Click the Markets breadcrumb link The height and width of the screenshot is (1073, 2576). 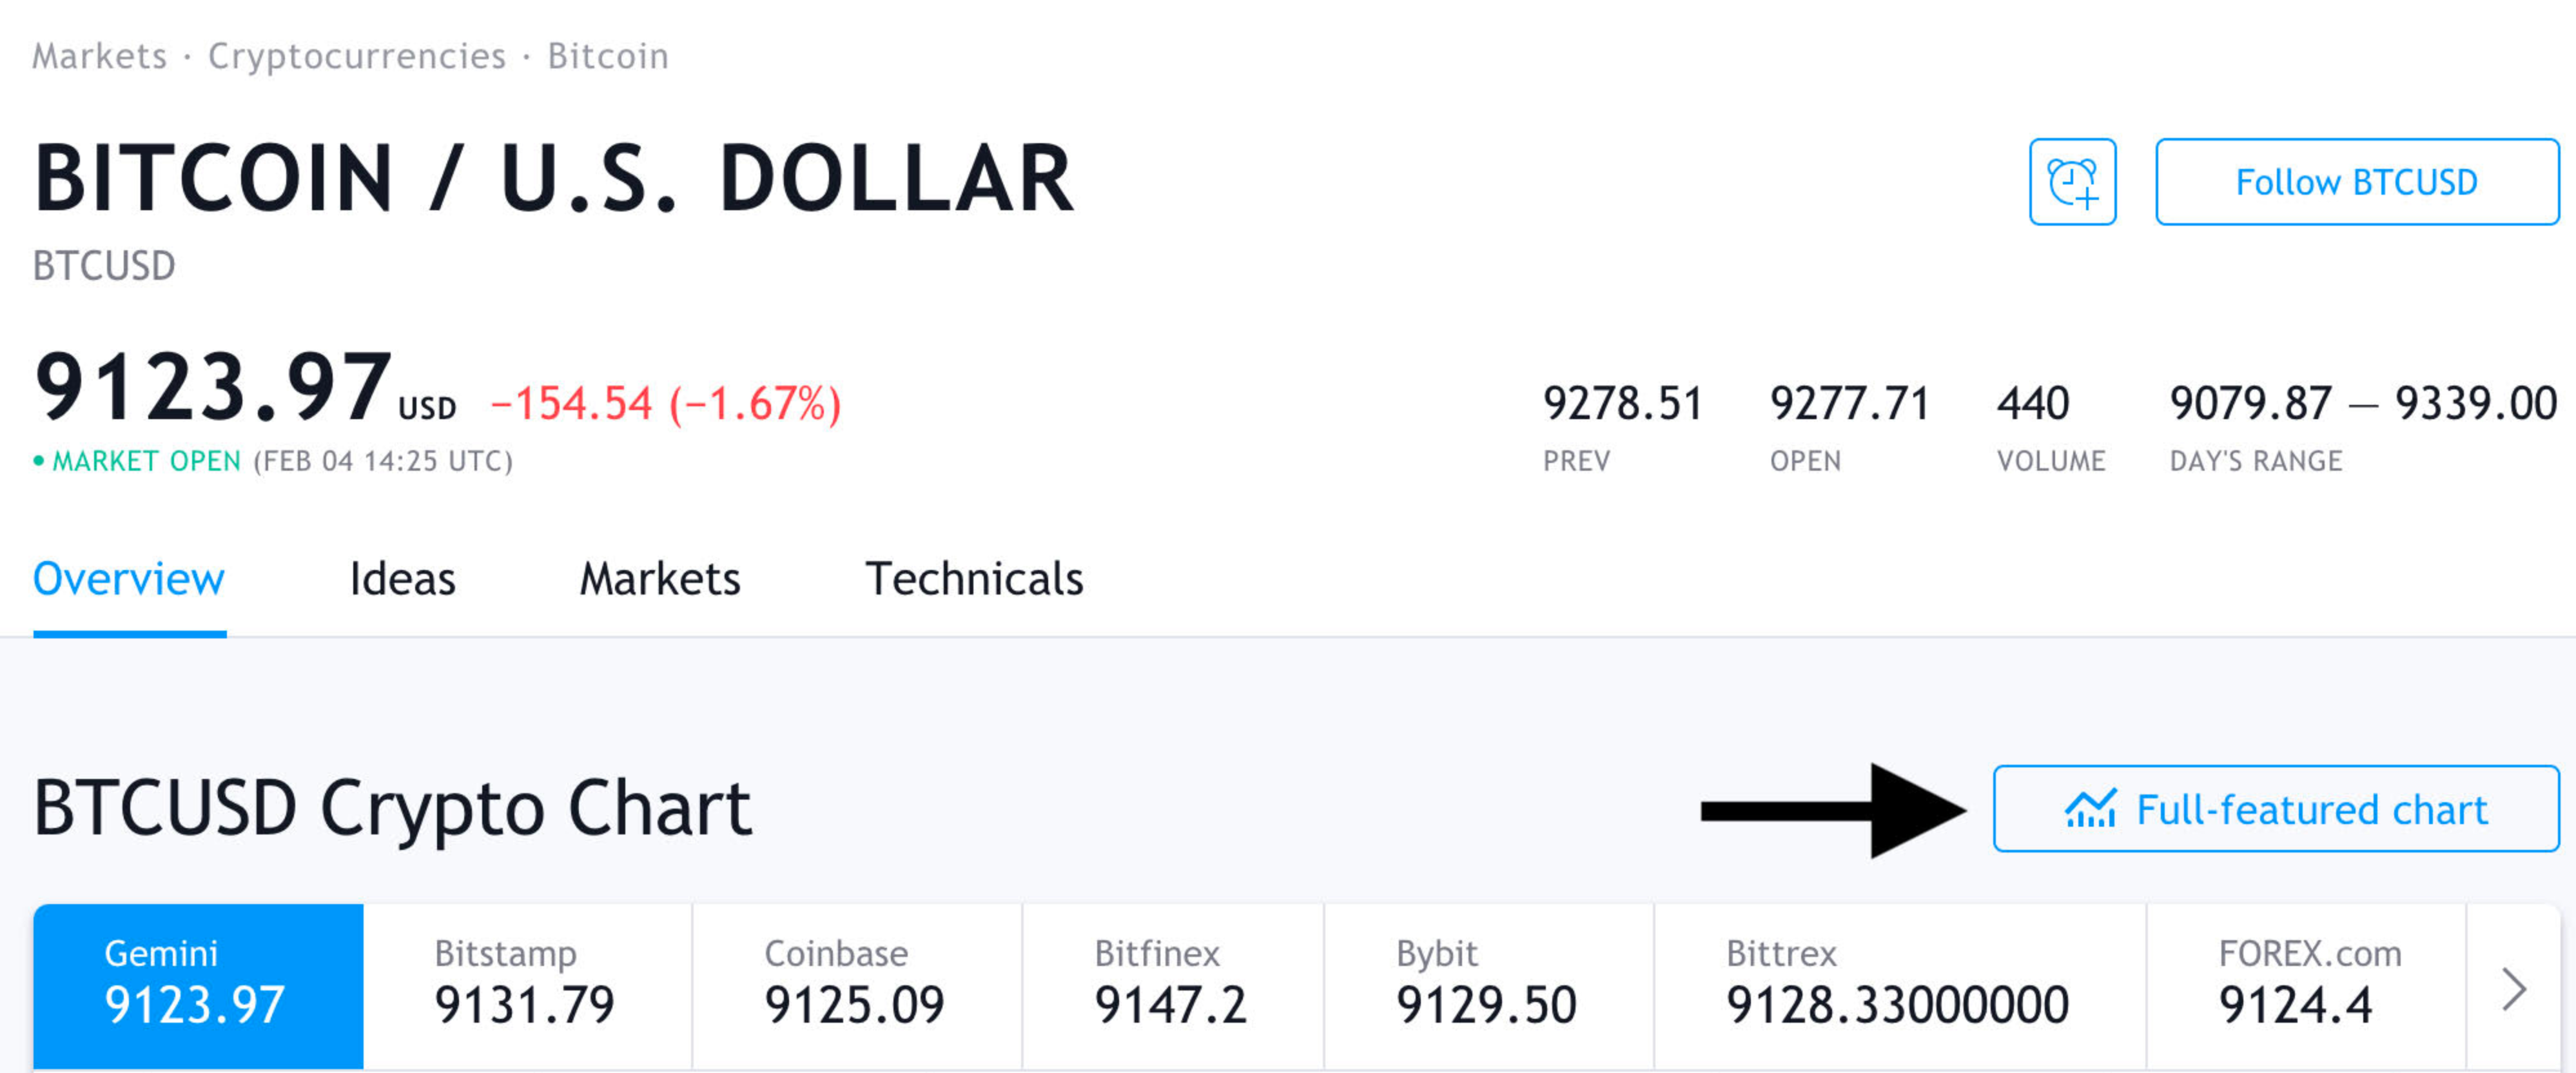pyautogui.click(x=100, y=56)
